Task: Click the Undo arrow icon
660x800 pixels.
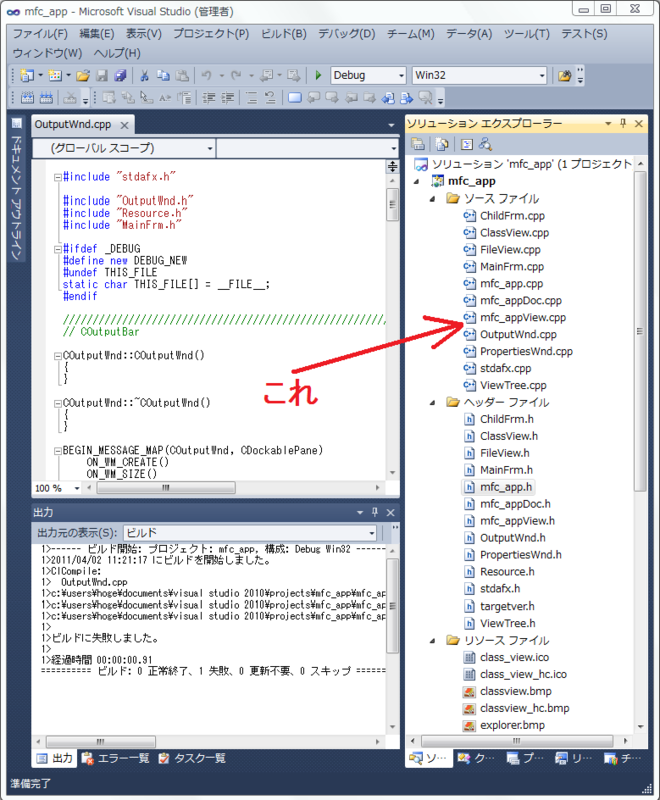Action: coord(207,76)
